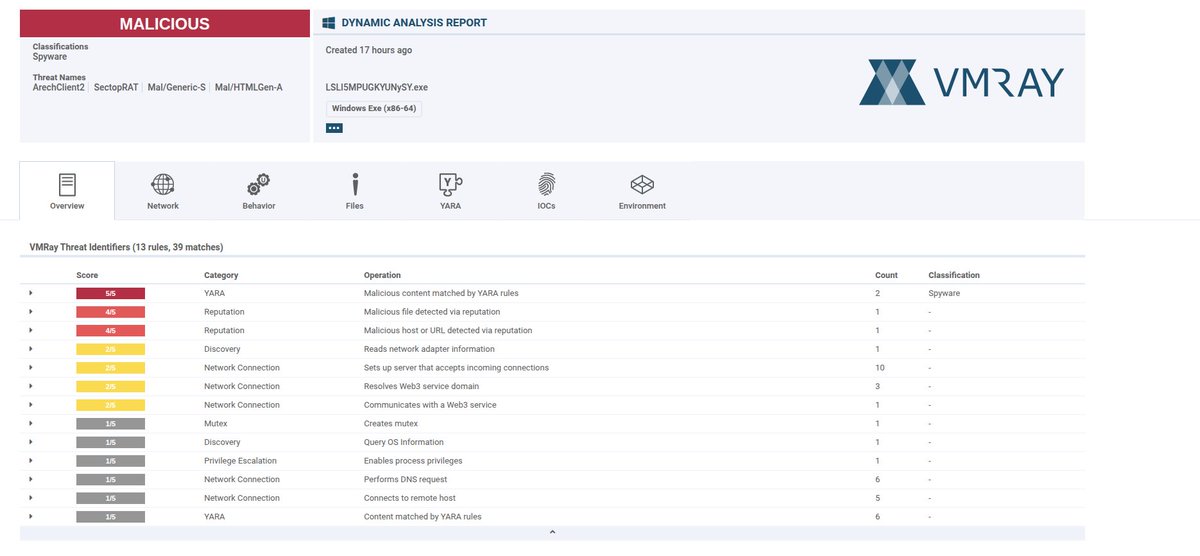Open the Behavior tab
The height and width of the screenshot is (556, 1200).
coord(258,190)
